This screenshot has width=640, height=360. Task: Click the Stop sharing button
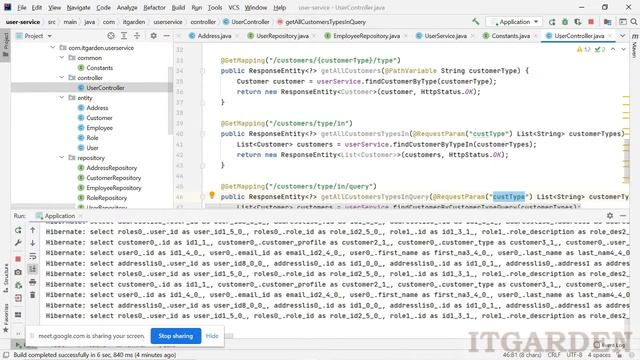(x=176, y=336)
